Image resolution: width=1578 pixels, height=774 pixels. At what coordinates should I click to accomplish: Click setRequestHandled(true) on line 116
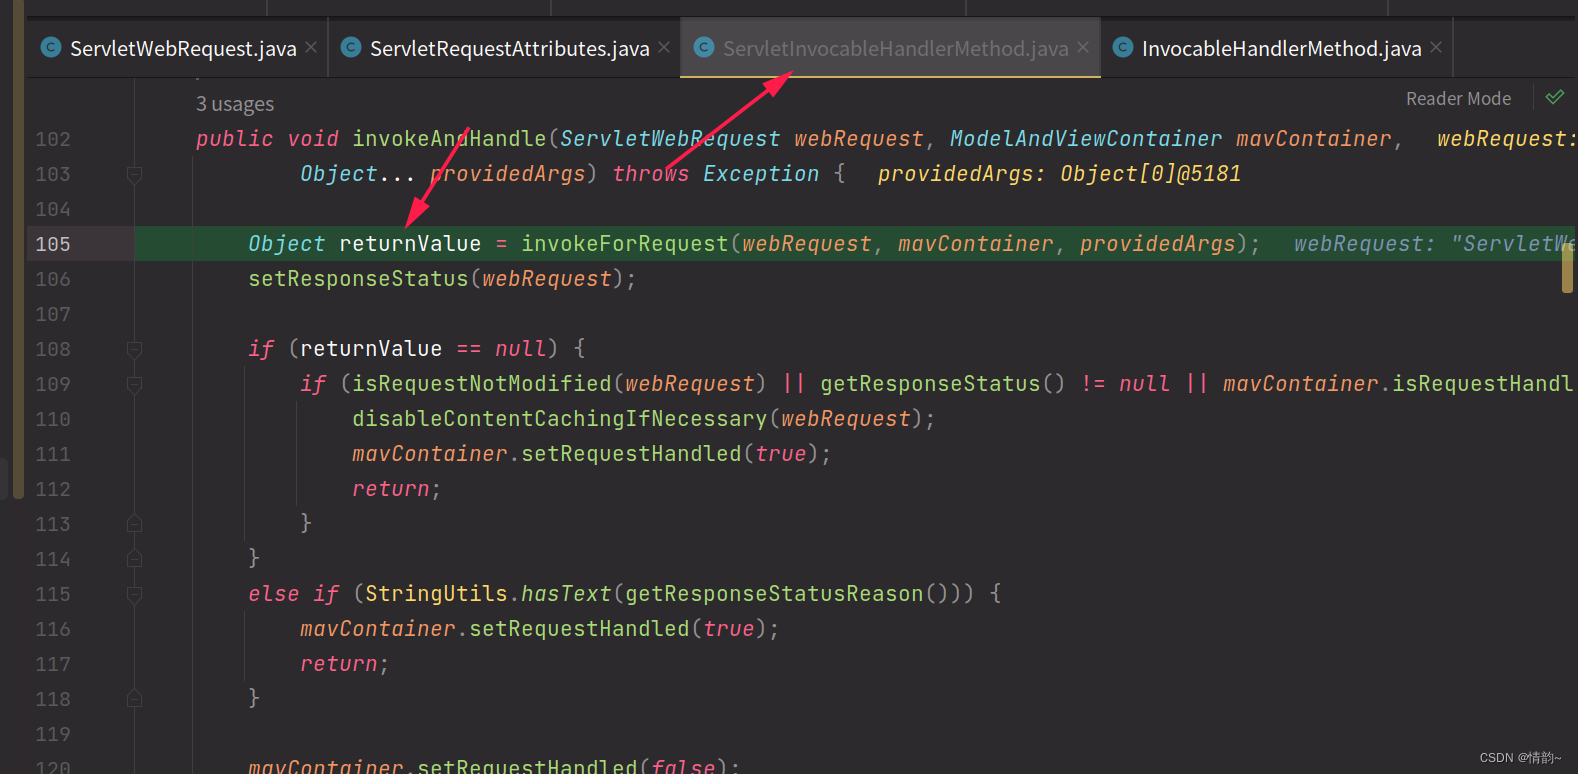pos(617,629)
